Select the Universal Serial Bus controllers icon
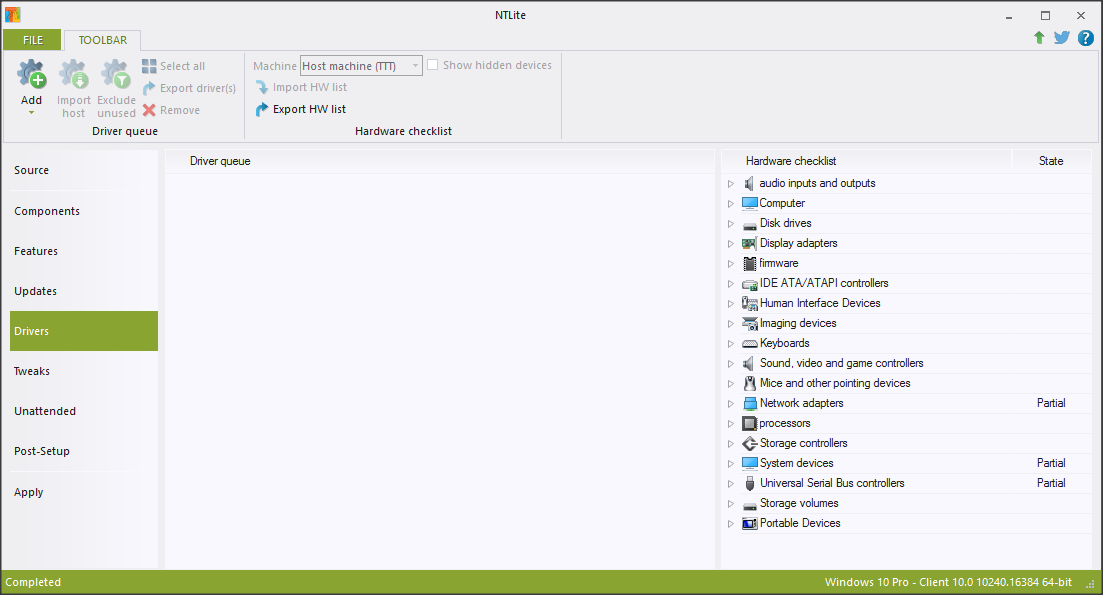 point(750,483)
